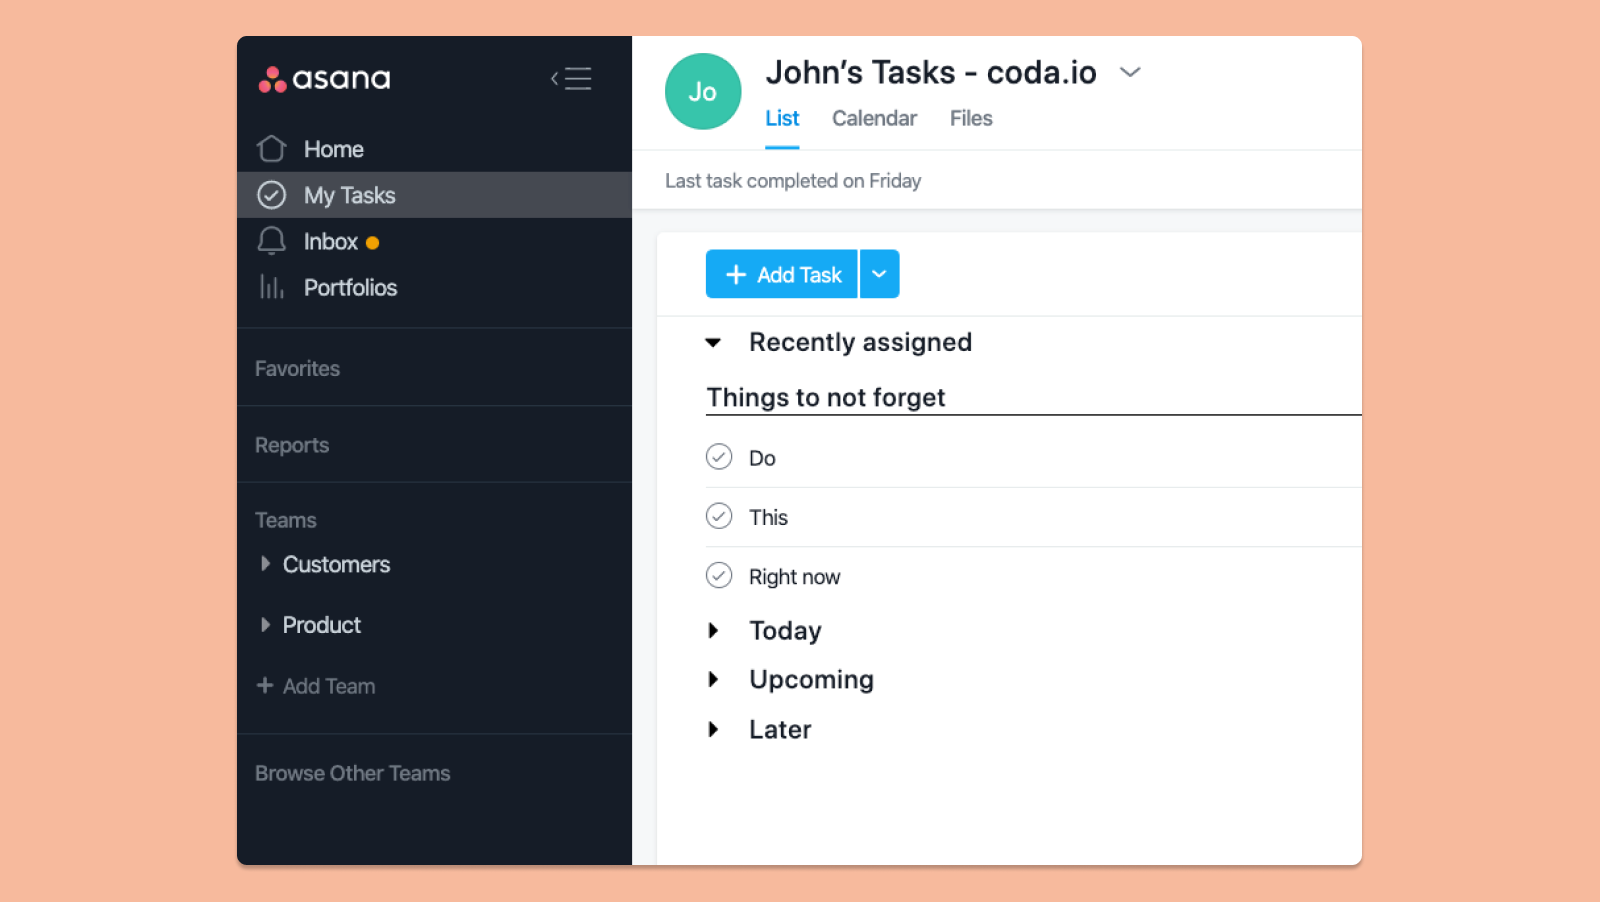Open the dropdown next to John's Tasks title
The image size is (1600, 902).
click(x=1130, y=72)
